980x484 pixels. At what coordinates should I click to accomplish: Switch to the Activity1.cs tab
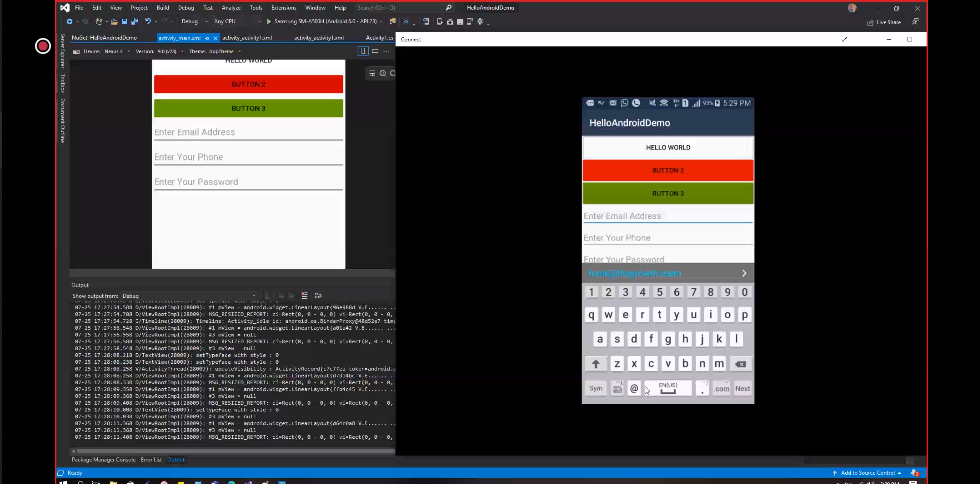coord(379,38)
